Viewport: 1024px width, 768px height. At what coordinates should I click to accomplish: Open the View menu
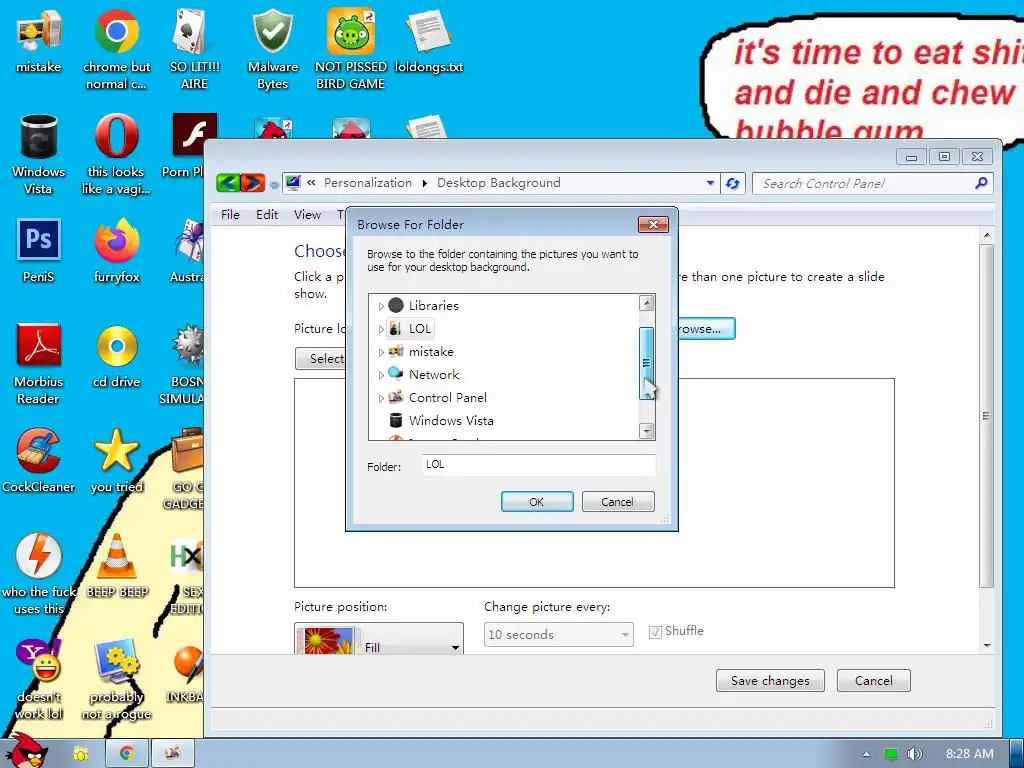(307, 215)
